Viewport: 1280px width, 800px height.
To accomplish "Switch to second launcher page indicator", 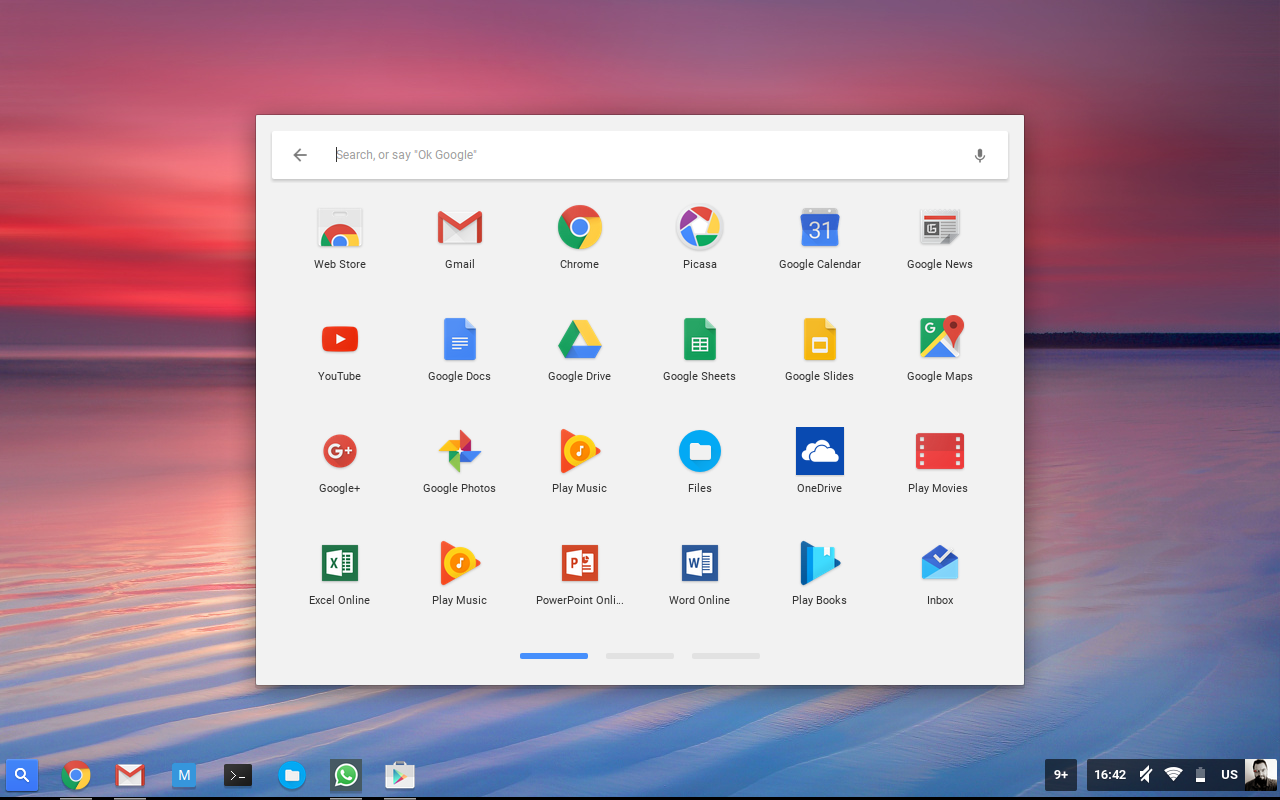I will (640, 656).
